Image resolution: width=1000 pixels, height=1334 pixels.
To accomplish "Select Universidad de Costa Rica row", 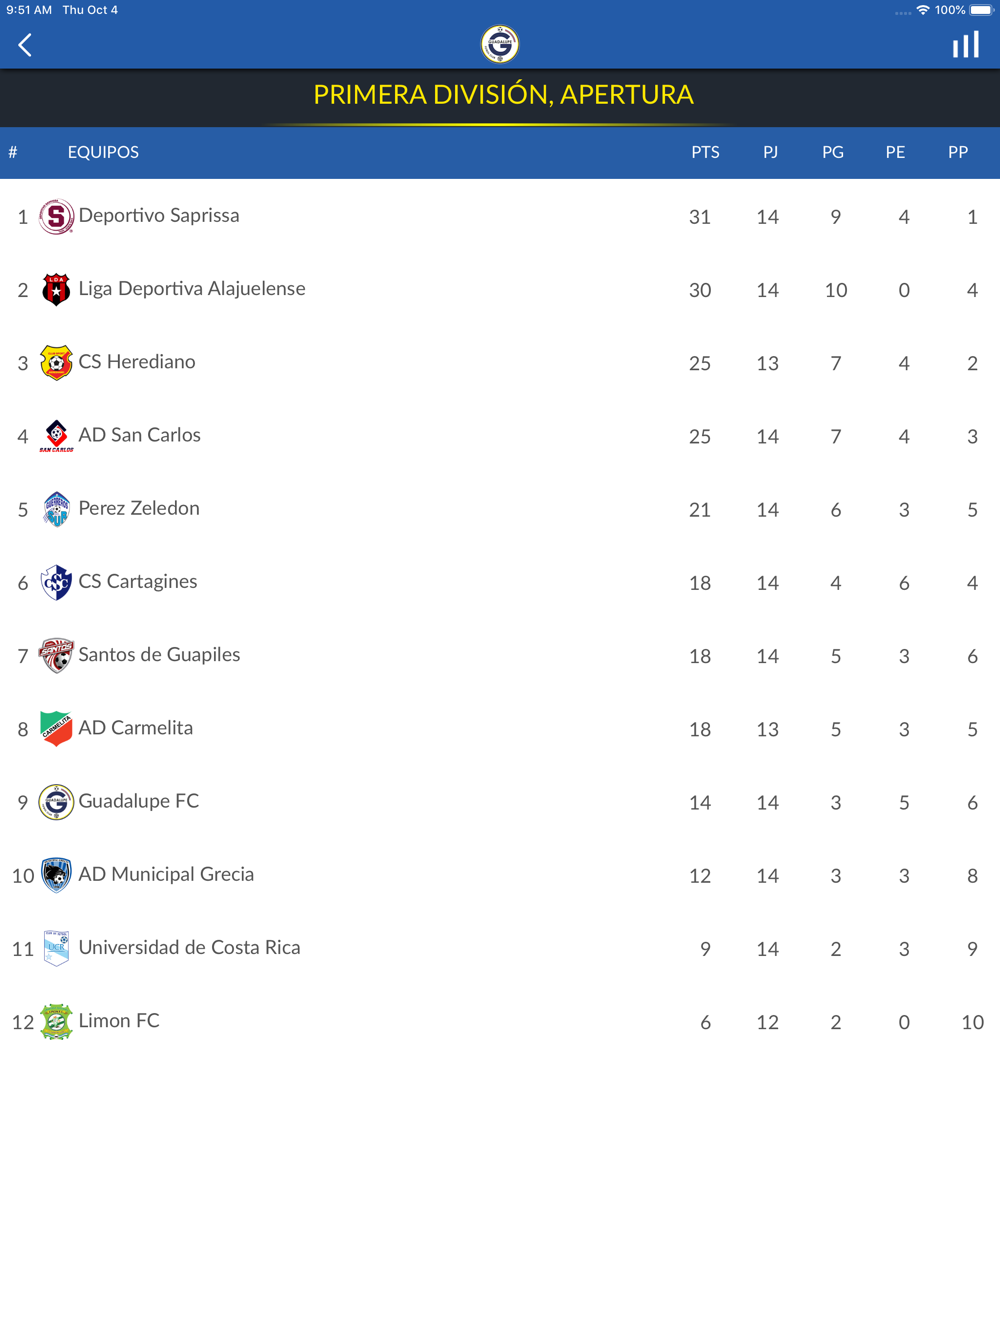I will coord(500,948).
